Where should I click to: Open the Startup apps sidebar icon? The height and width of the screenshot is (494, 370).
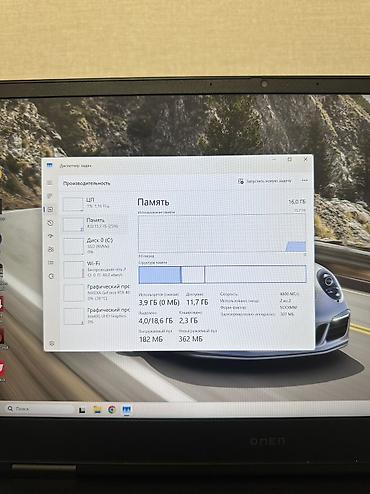pyautogui.click(x=51, y=236)
